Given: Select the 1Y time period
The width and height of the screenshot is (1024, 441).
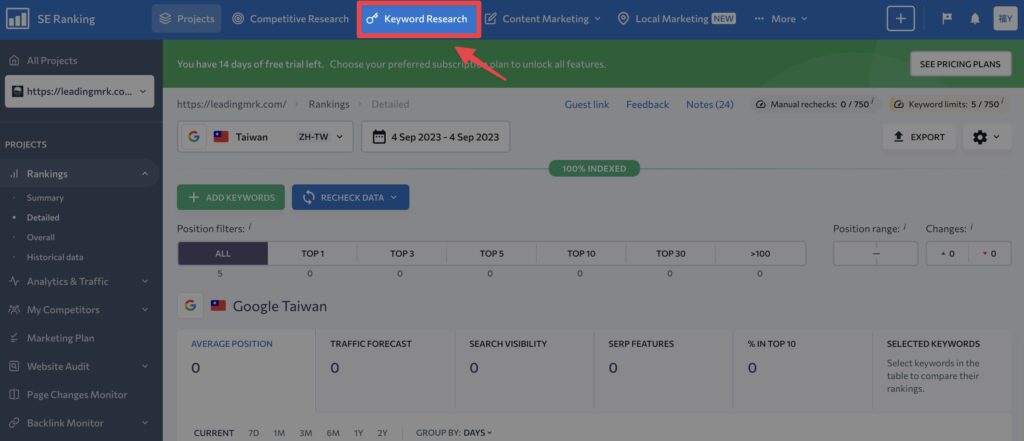Looking at the screenshot, I should point(359,433).
